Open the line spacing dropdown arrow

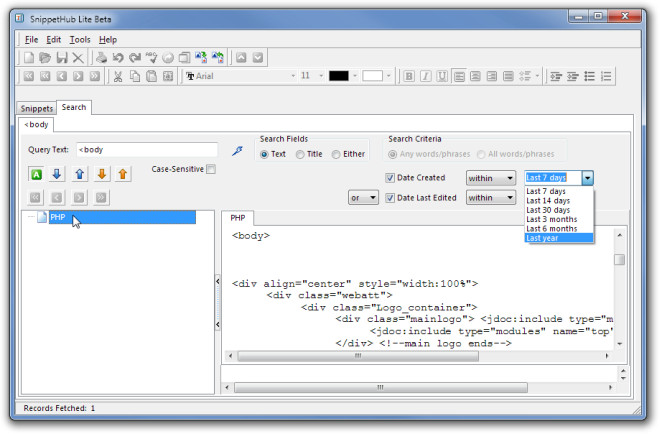point(538,76)
